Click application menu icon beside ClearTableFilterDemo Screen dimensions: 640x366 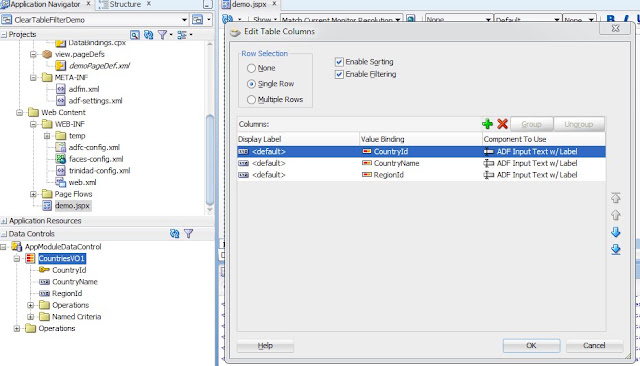198,20
